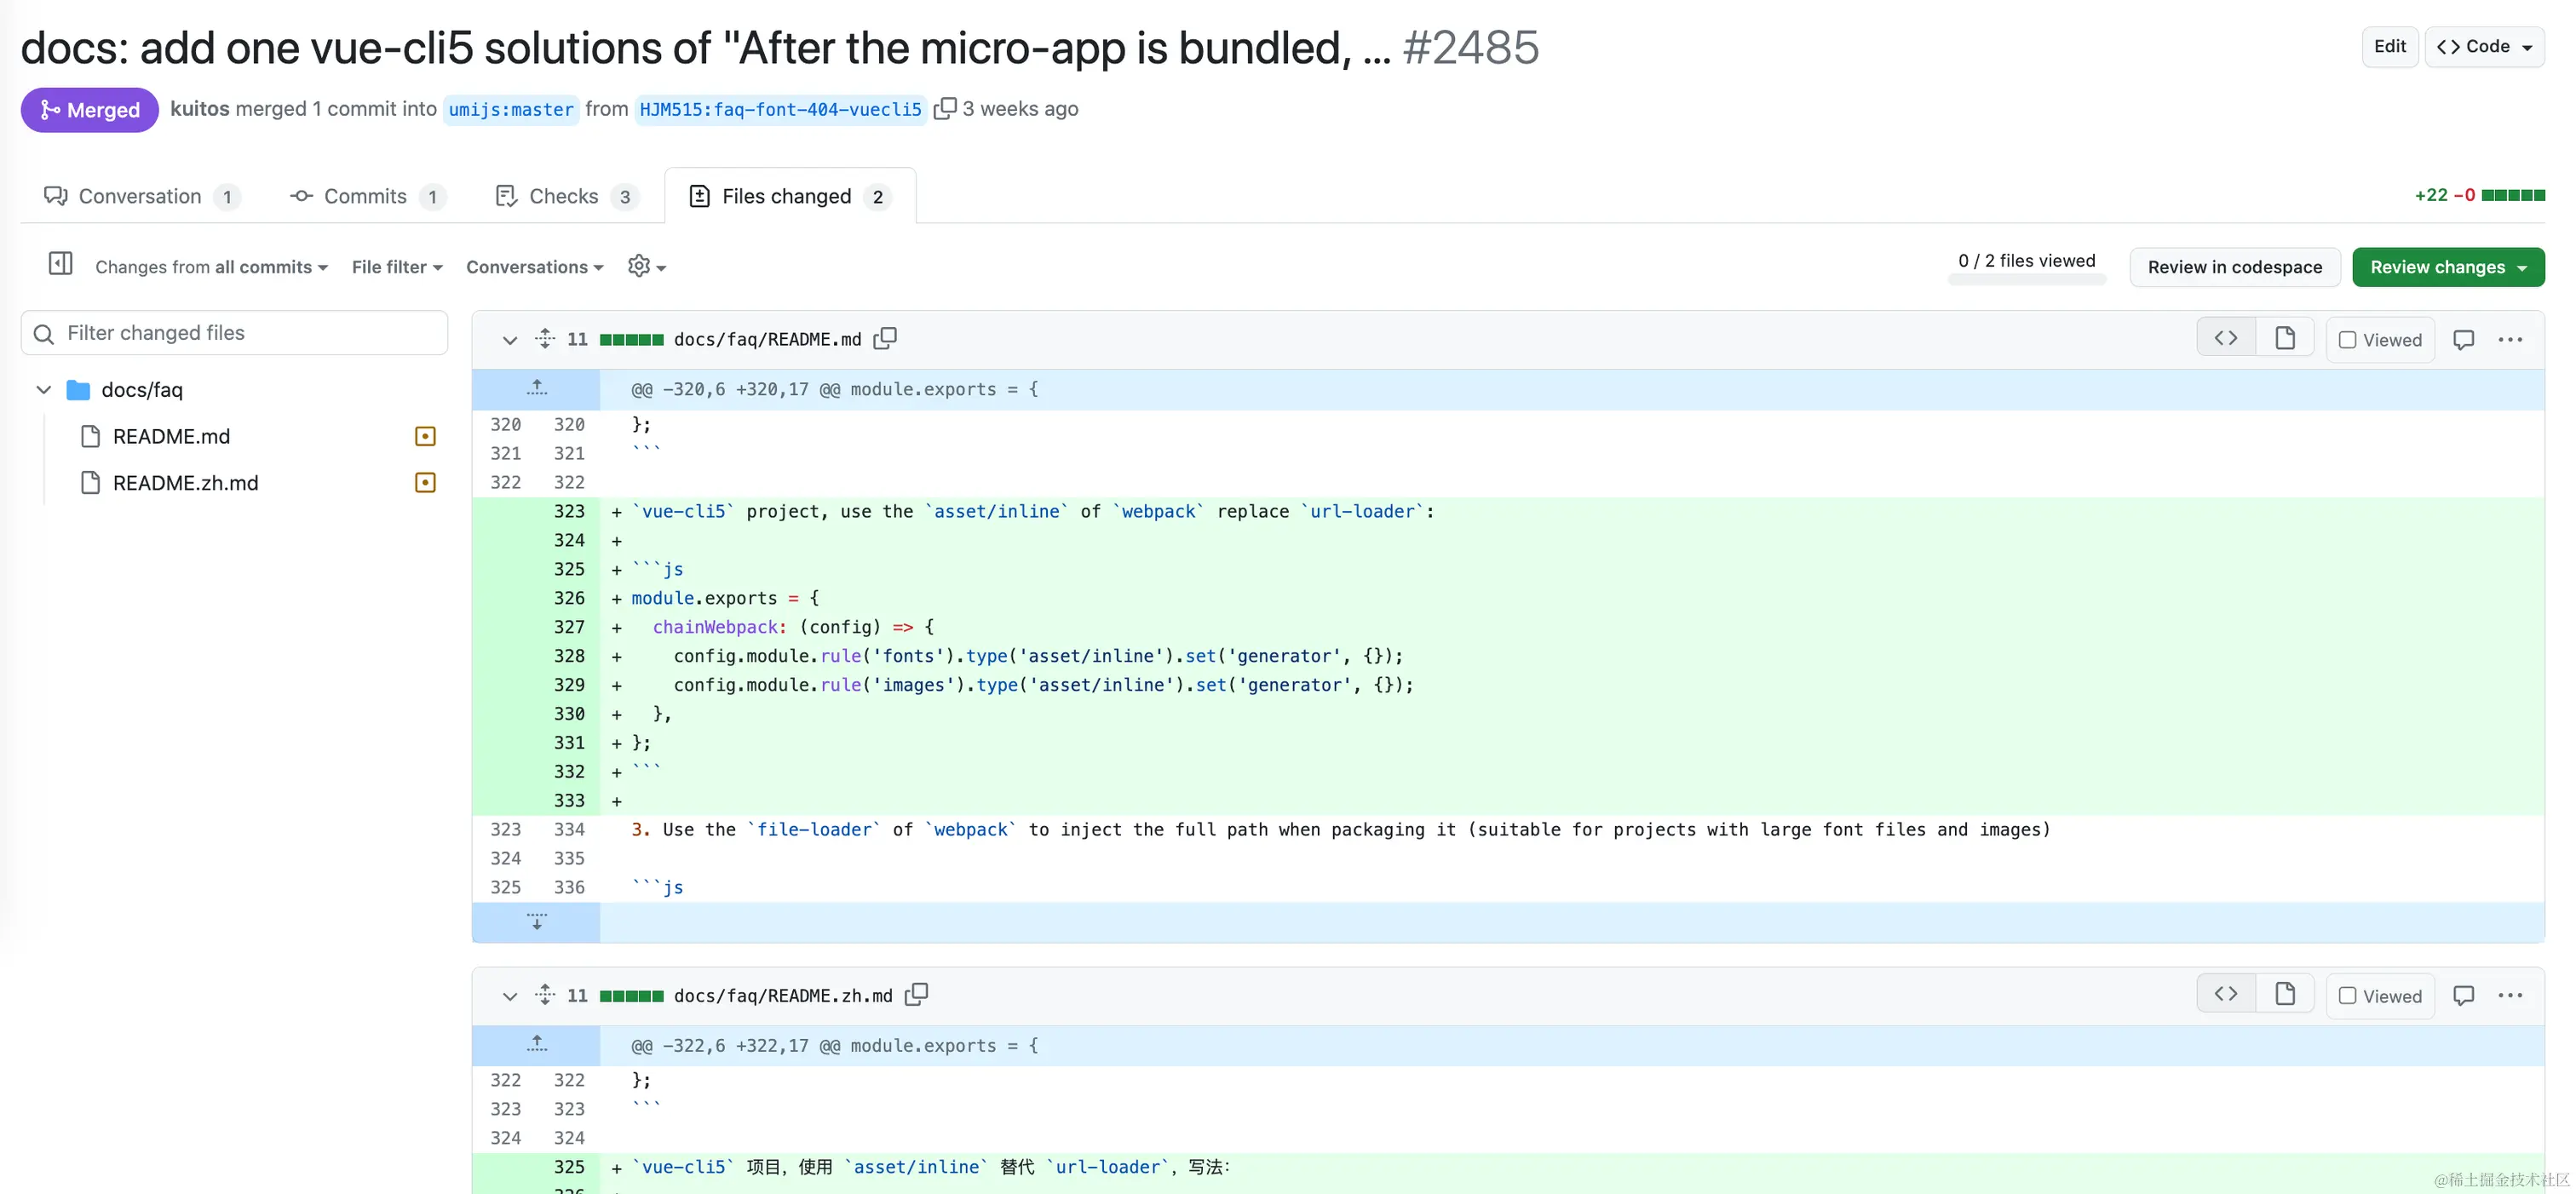Screen dimensions: 2576x1194
Task: Expand lines above line 320 in README.md
Action: tap(536, 389)
